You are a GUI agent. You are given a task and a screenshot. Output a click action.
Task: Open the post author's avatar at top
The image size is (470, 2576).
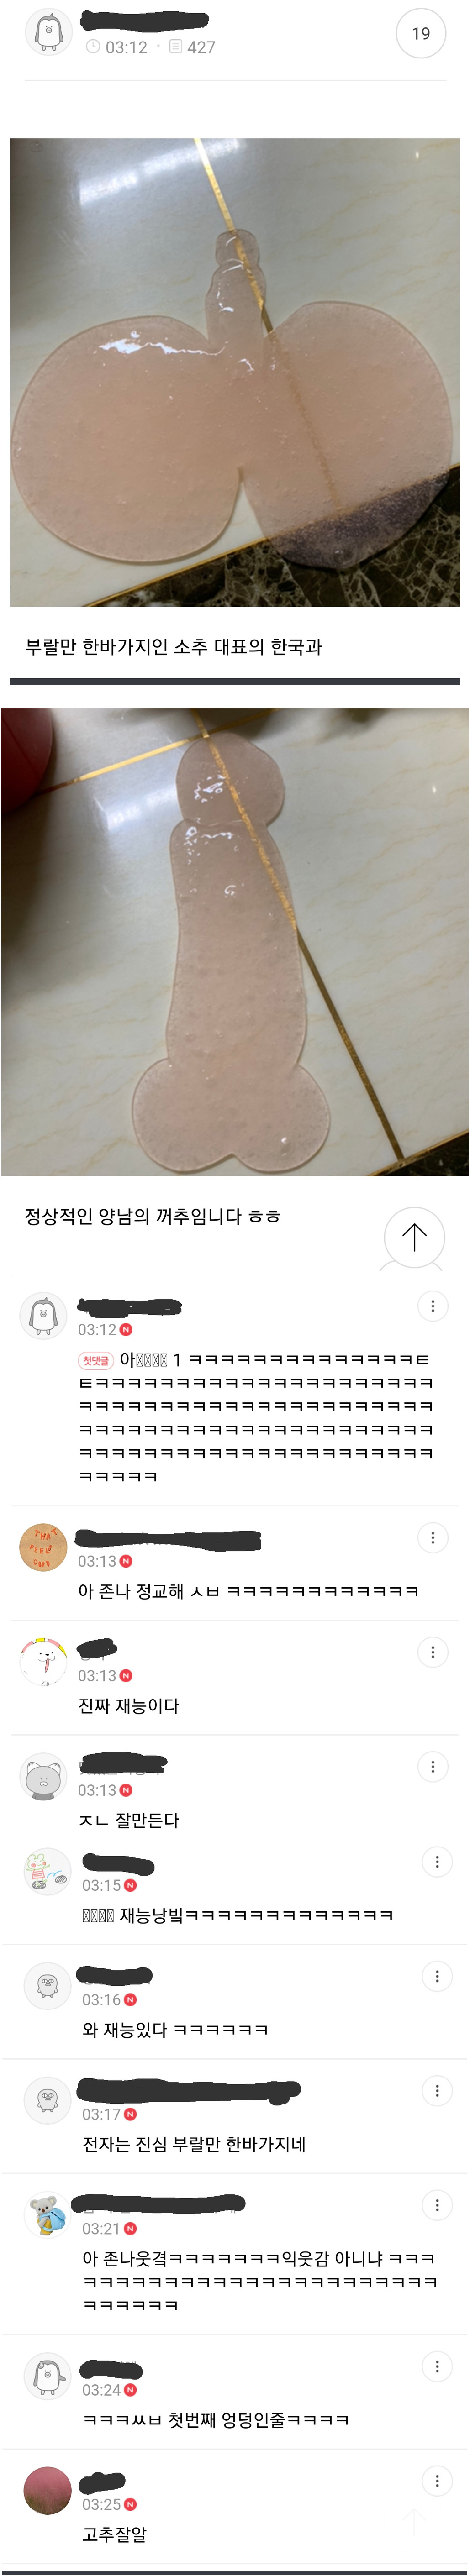[x=48, y=32]
